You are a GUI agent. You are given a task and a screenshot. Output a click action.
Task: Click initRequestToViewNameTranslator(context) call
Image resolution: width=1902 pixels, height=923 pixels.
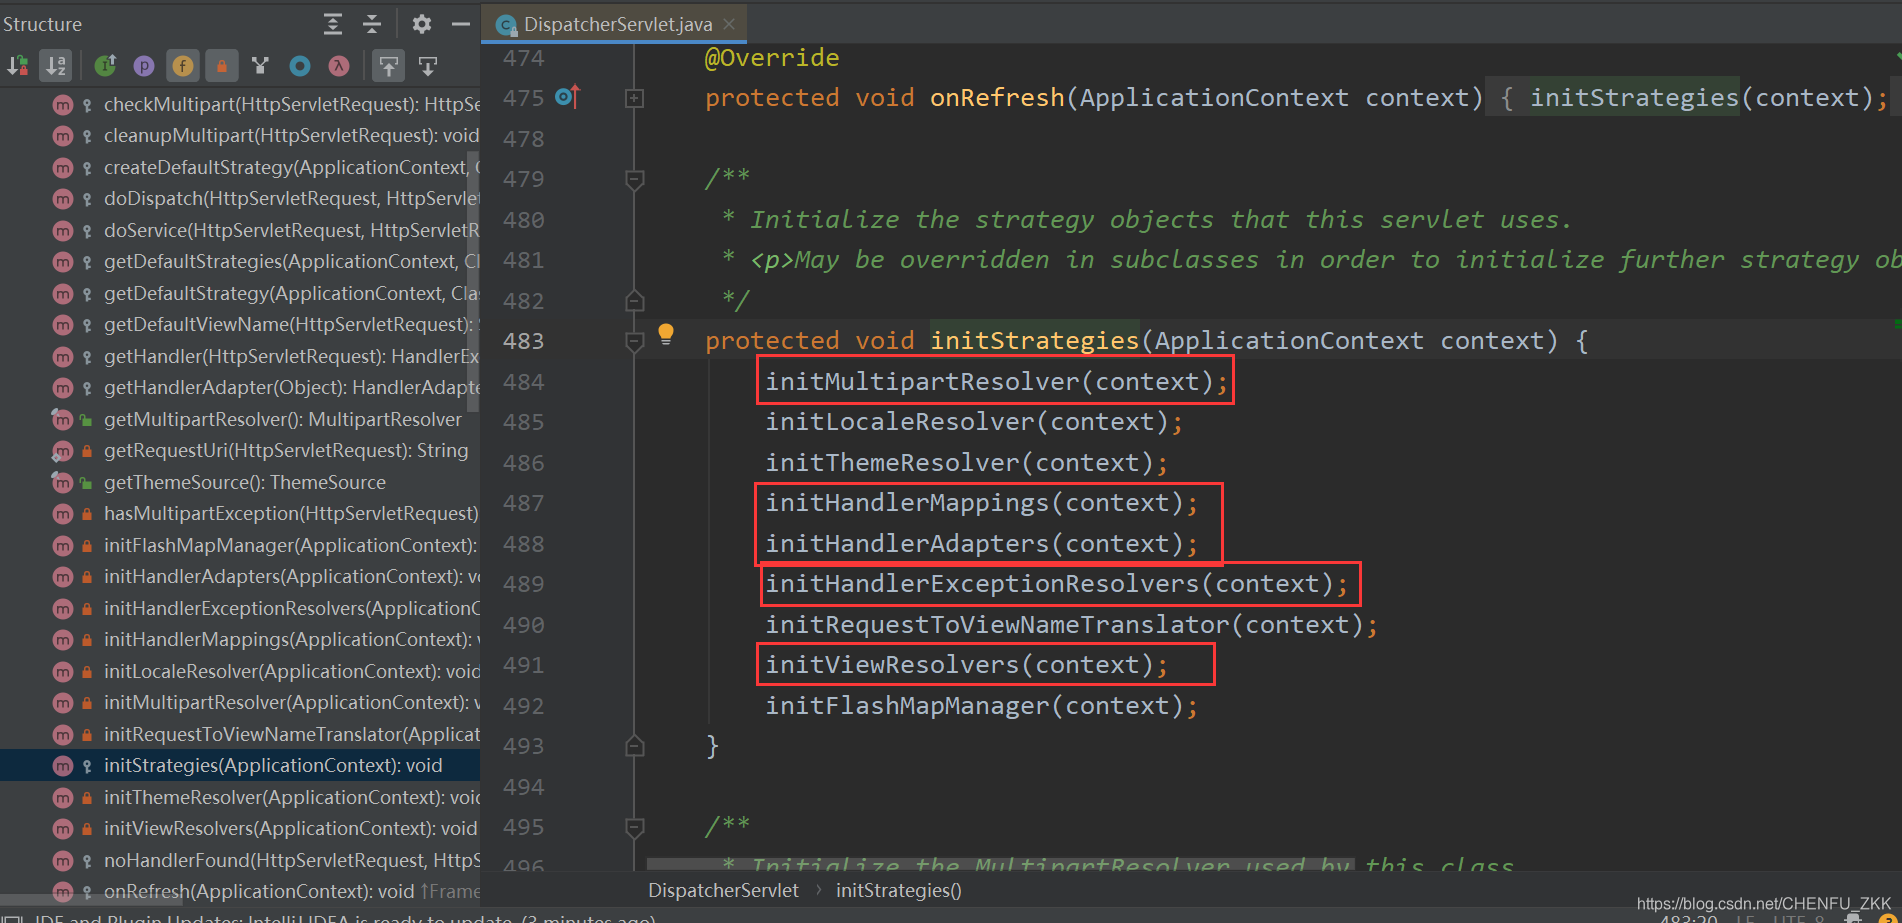point(1072,624)
